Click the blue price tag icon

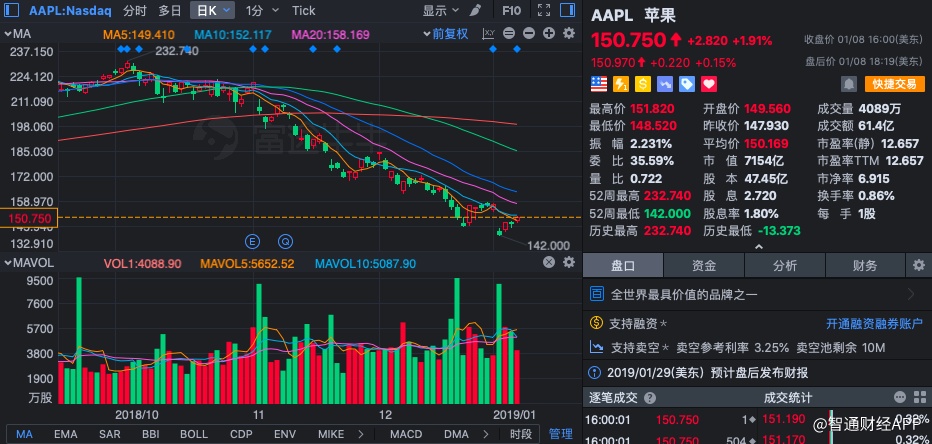687,84
